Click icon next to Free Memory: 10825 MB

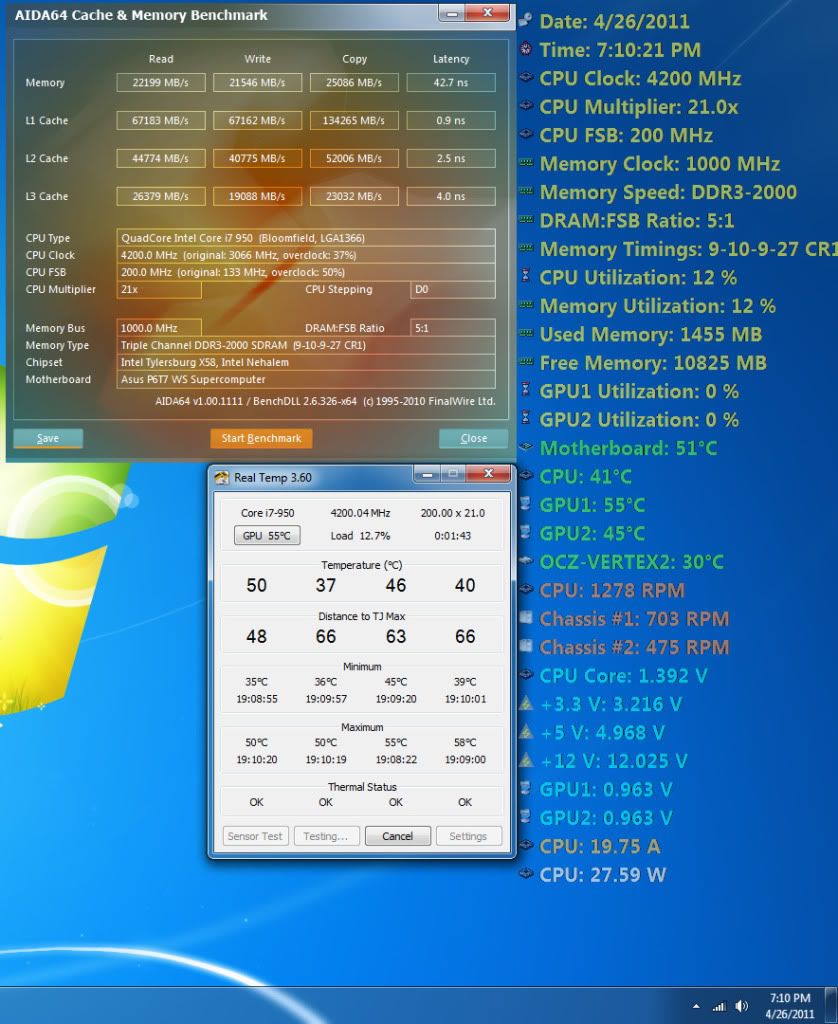[x=526, y=362]
